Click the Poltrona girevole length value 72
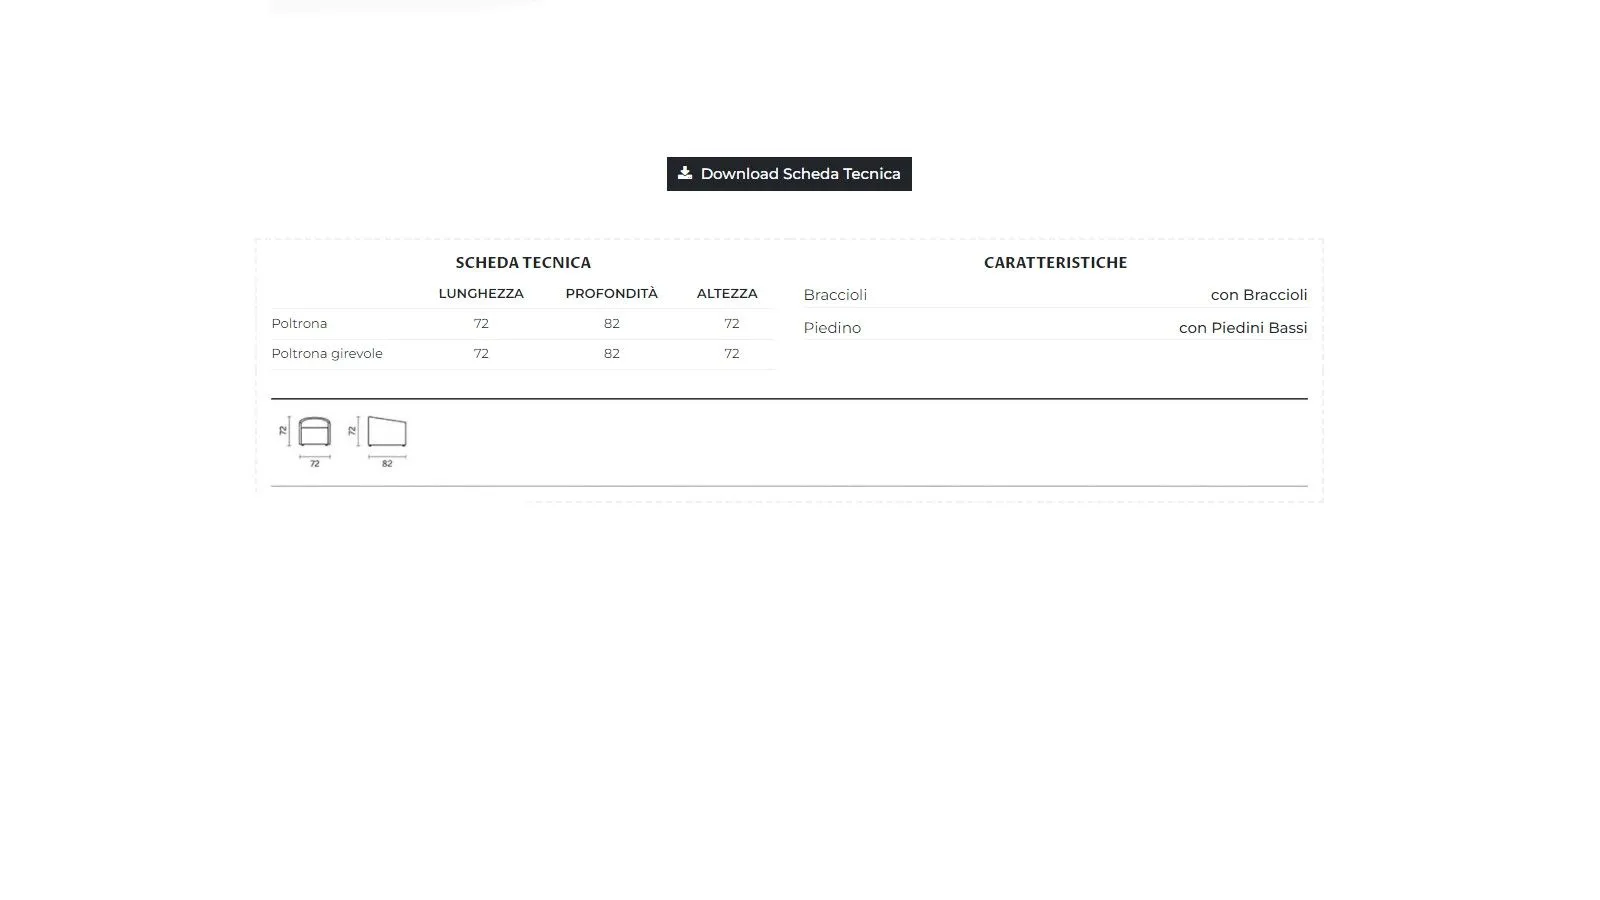 click(x=481, y=354)
